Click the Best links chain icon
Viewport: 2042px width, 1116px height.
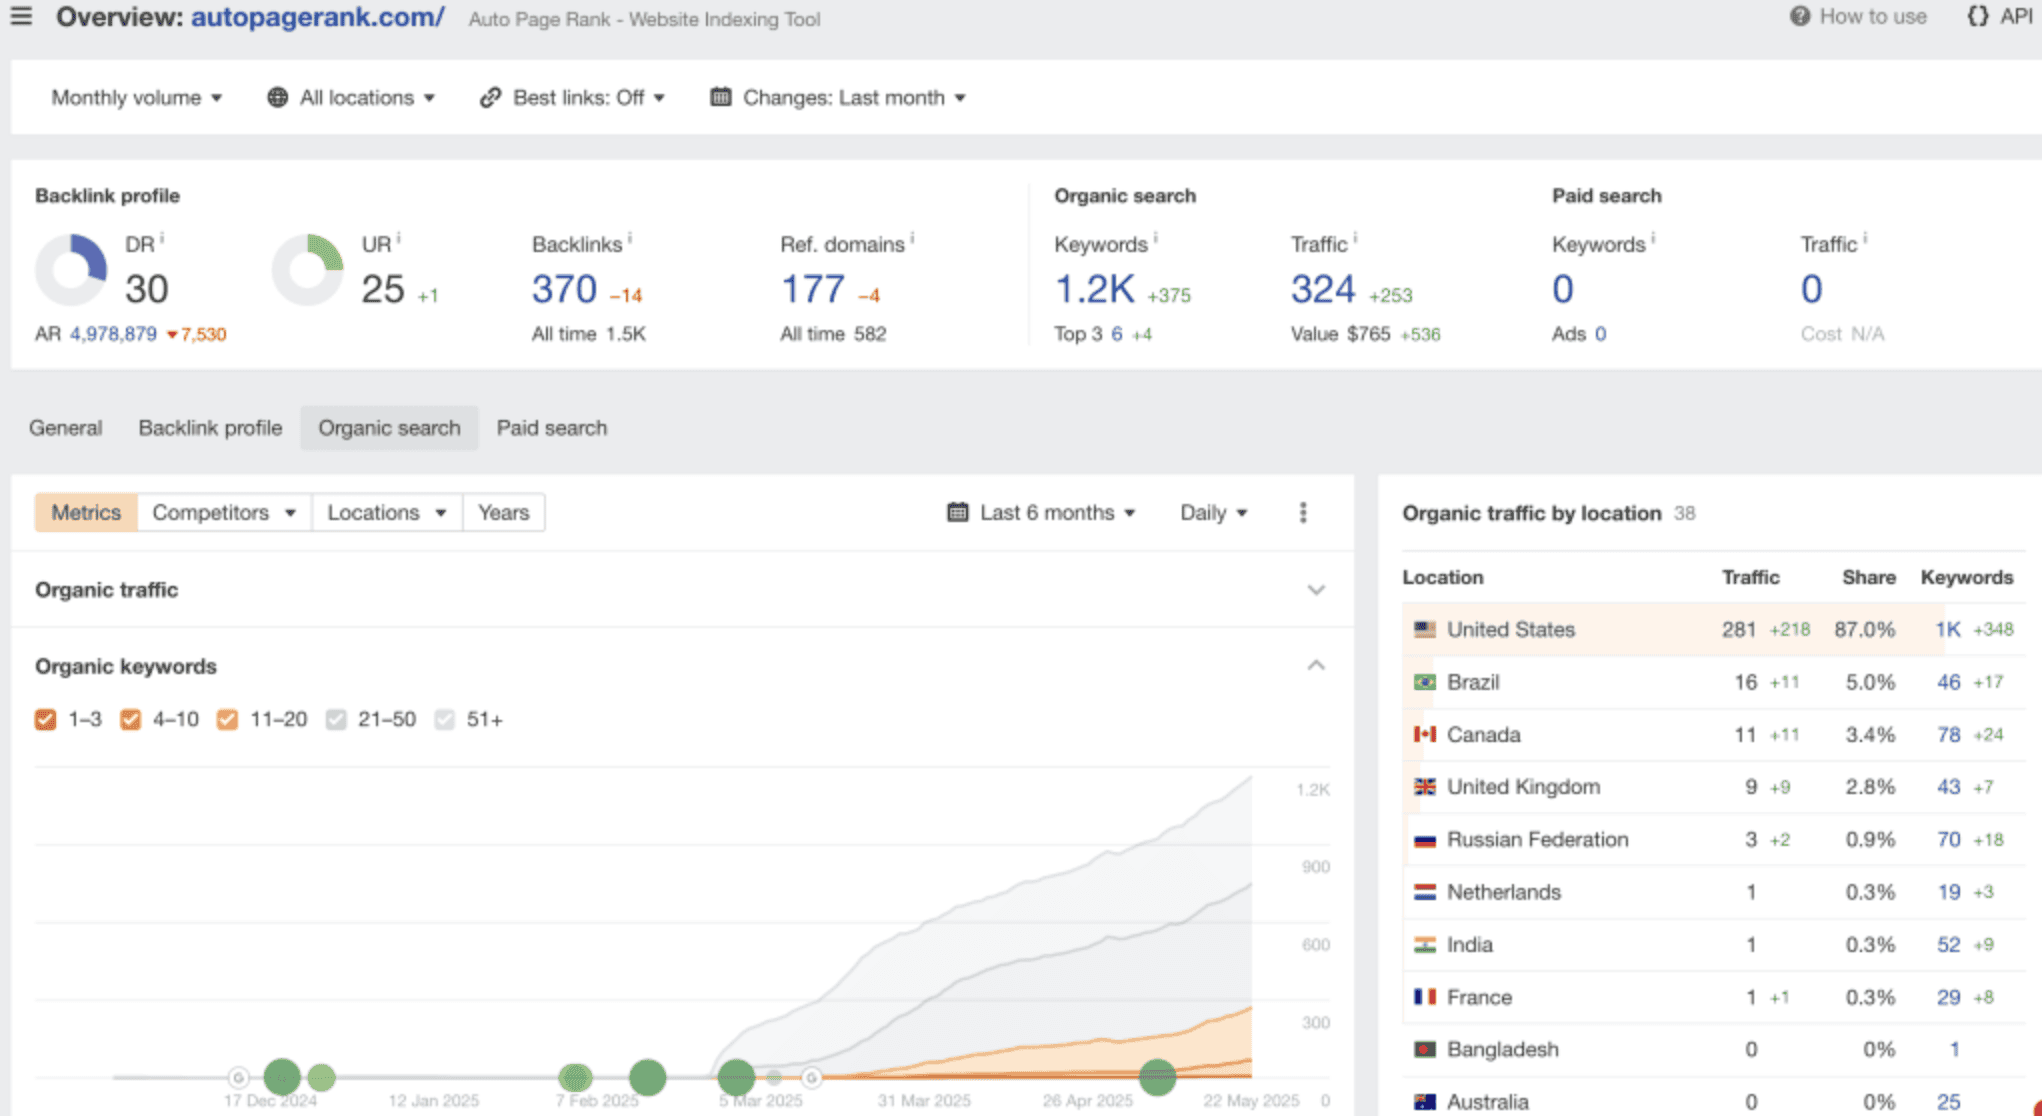click(490, 98)
